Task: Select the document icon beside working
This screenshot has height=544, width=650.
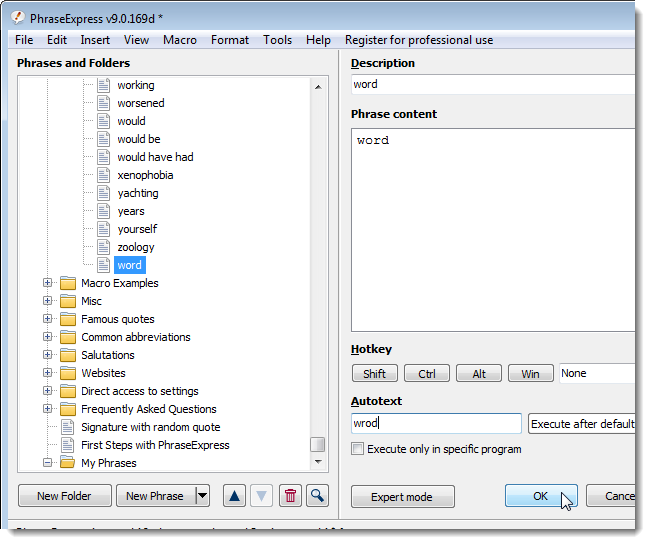Action: coord(103,85)
